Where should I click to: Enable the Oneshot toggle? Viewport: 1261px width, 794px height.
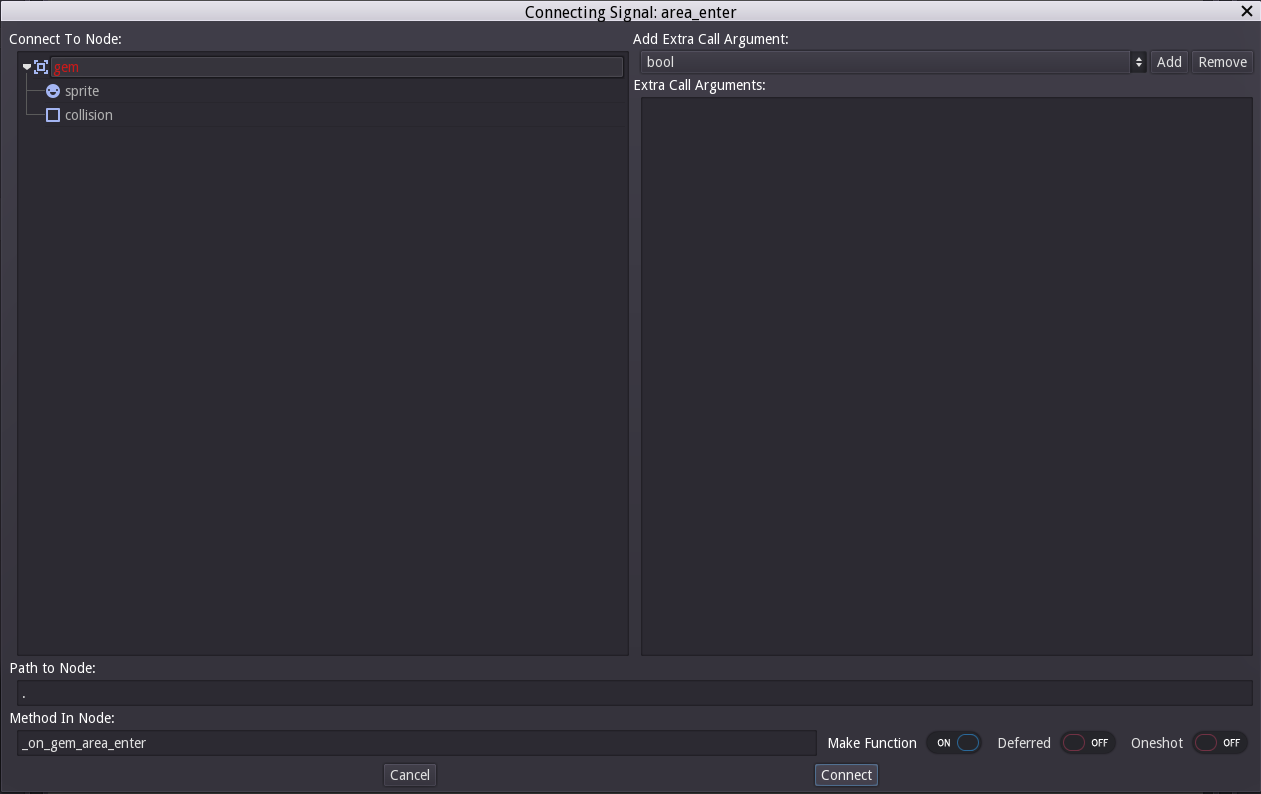[x=1220, y=743]
